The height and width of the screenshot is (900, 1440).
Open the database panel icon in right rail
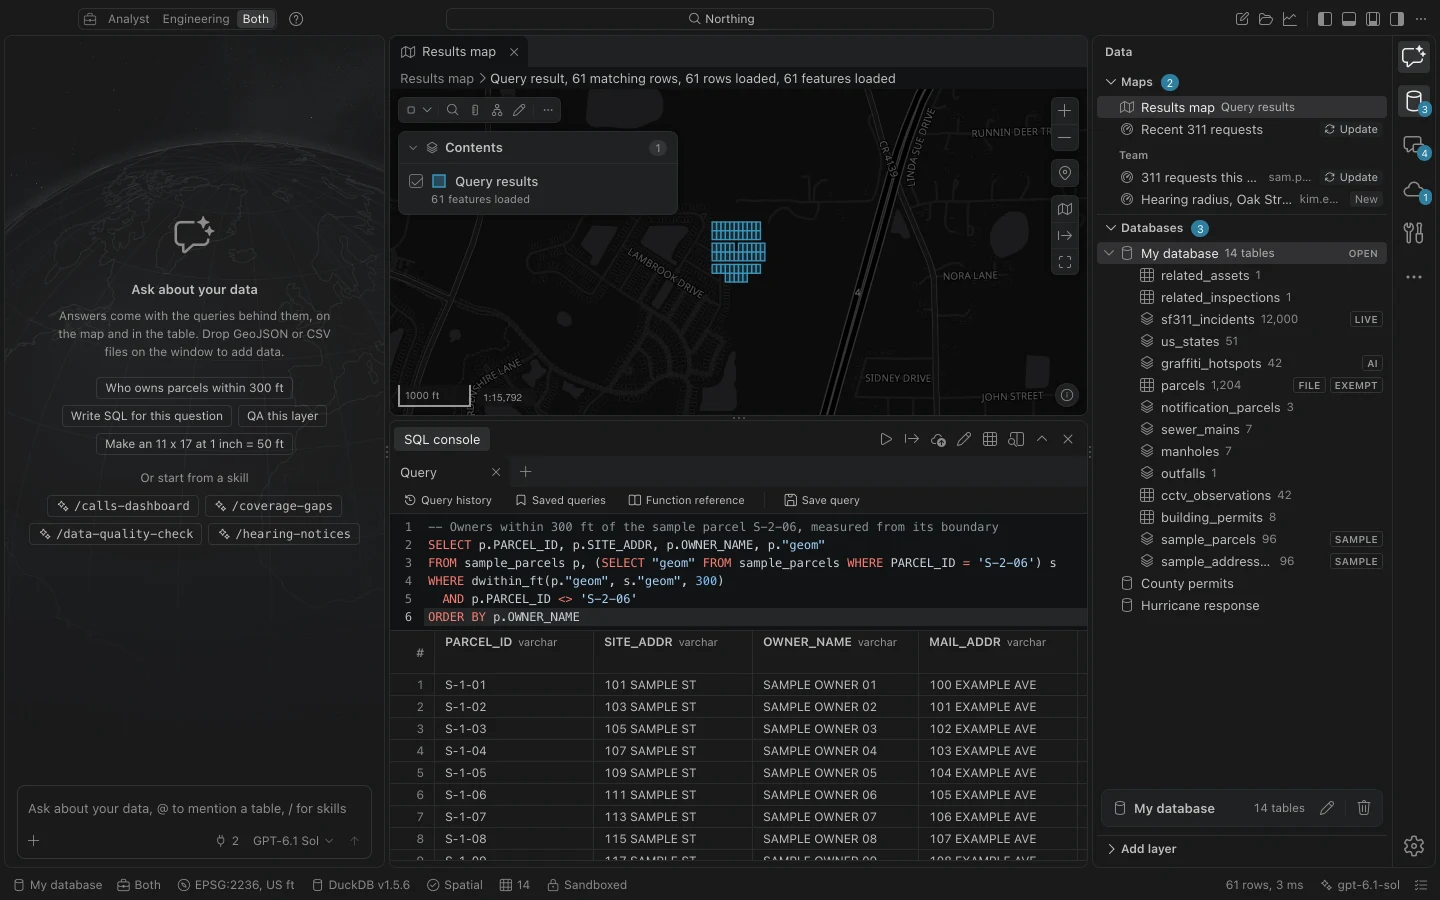[x=1414, y=101]
